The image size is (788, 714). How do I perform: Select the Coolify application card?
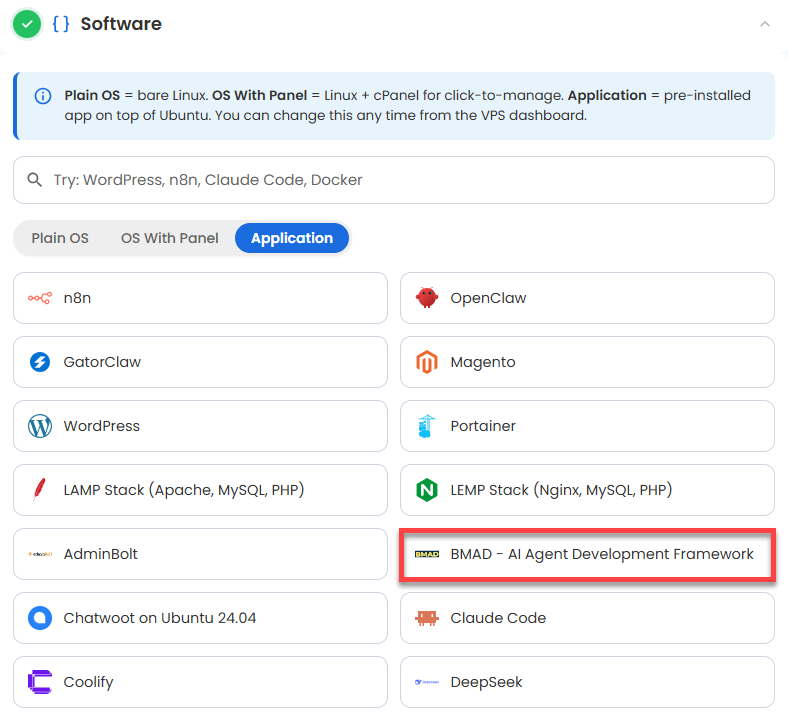[x=201, y=682]
